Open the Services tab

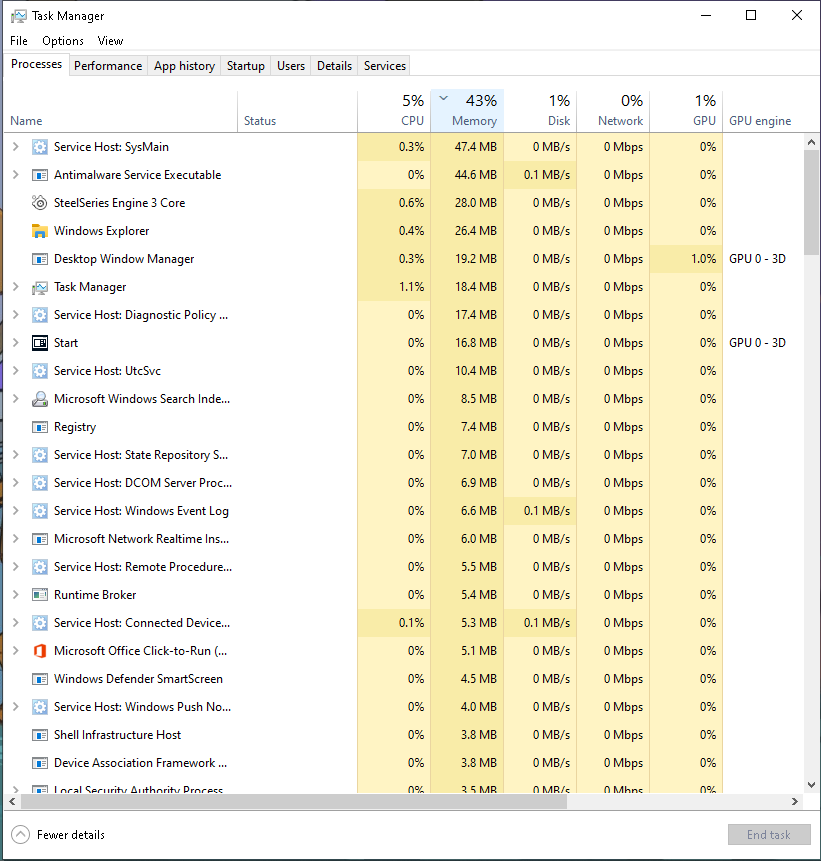pos(384,66)
